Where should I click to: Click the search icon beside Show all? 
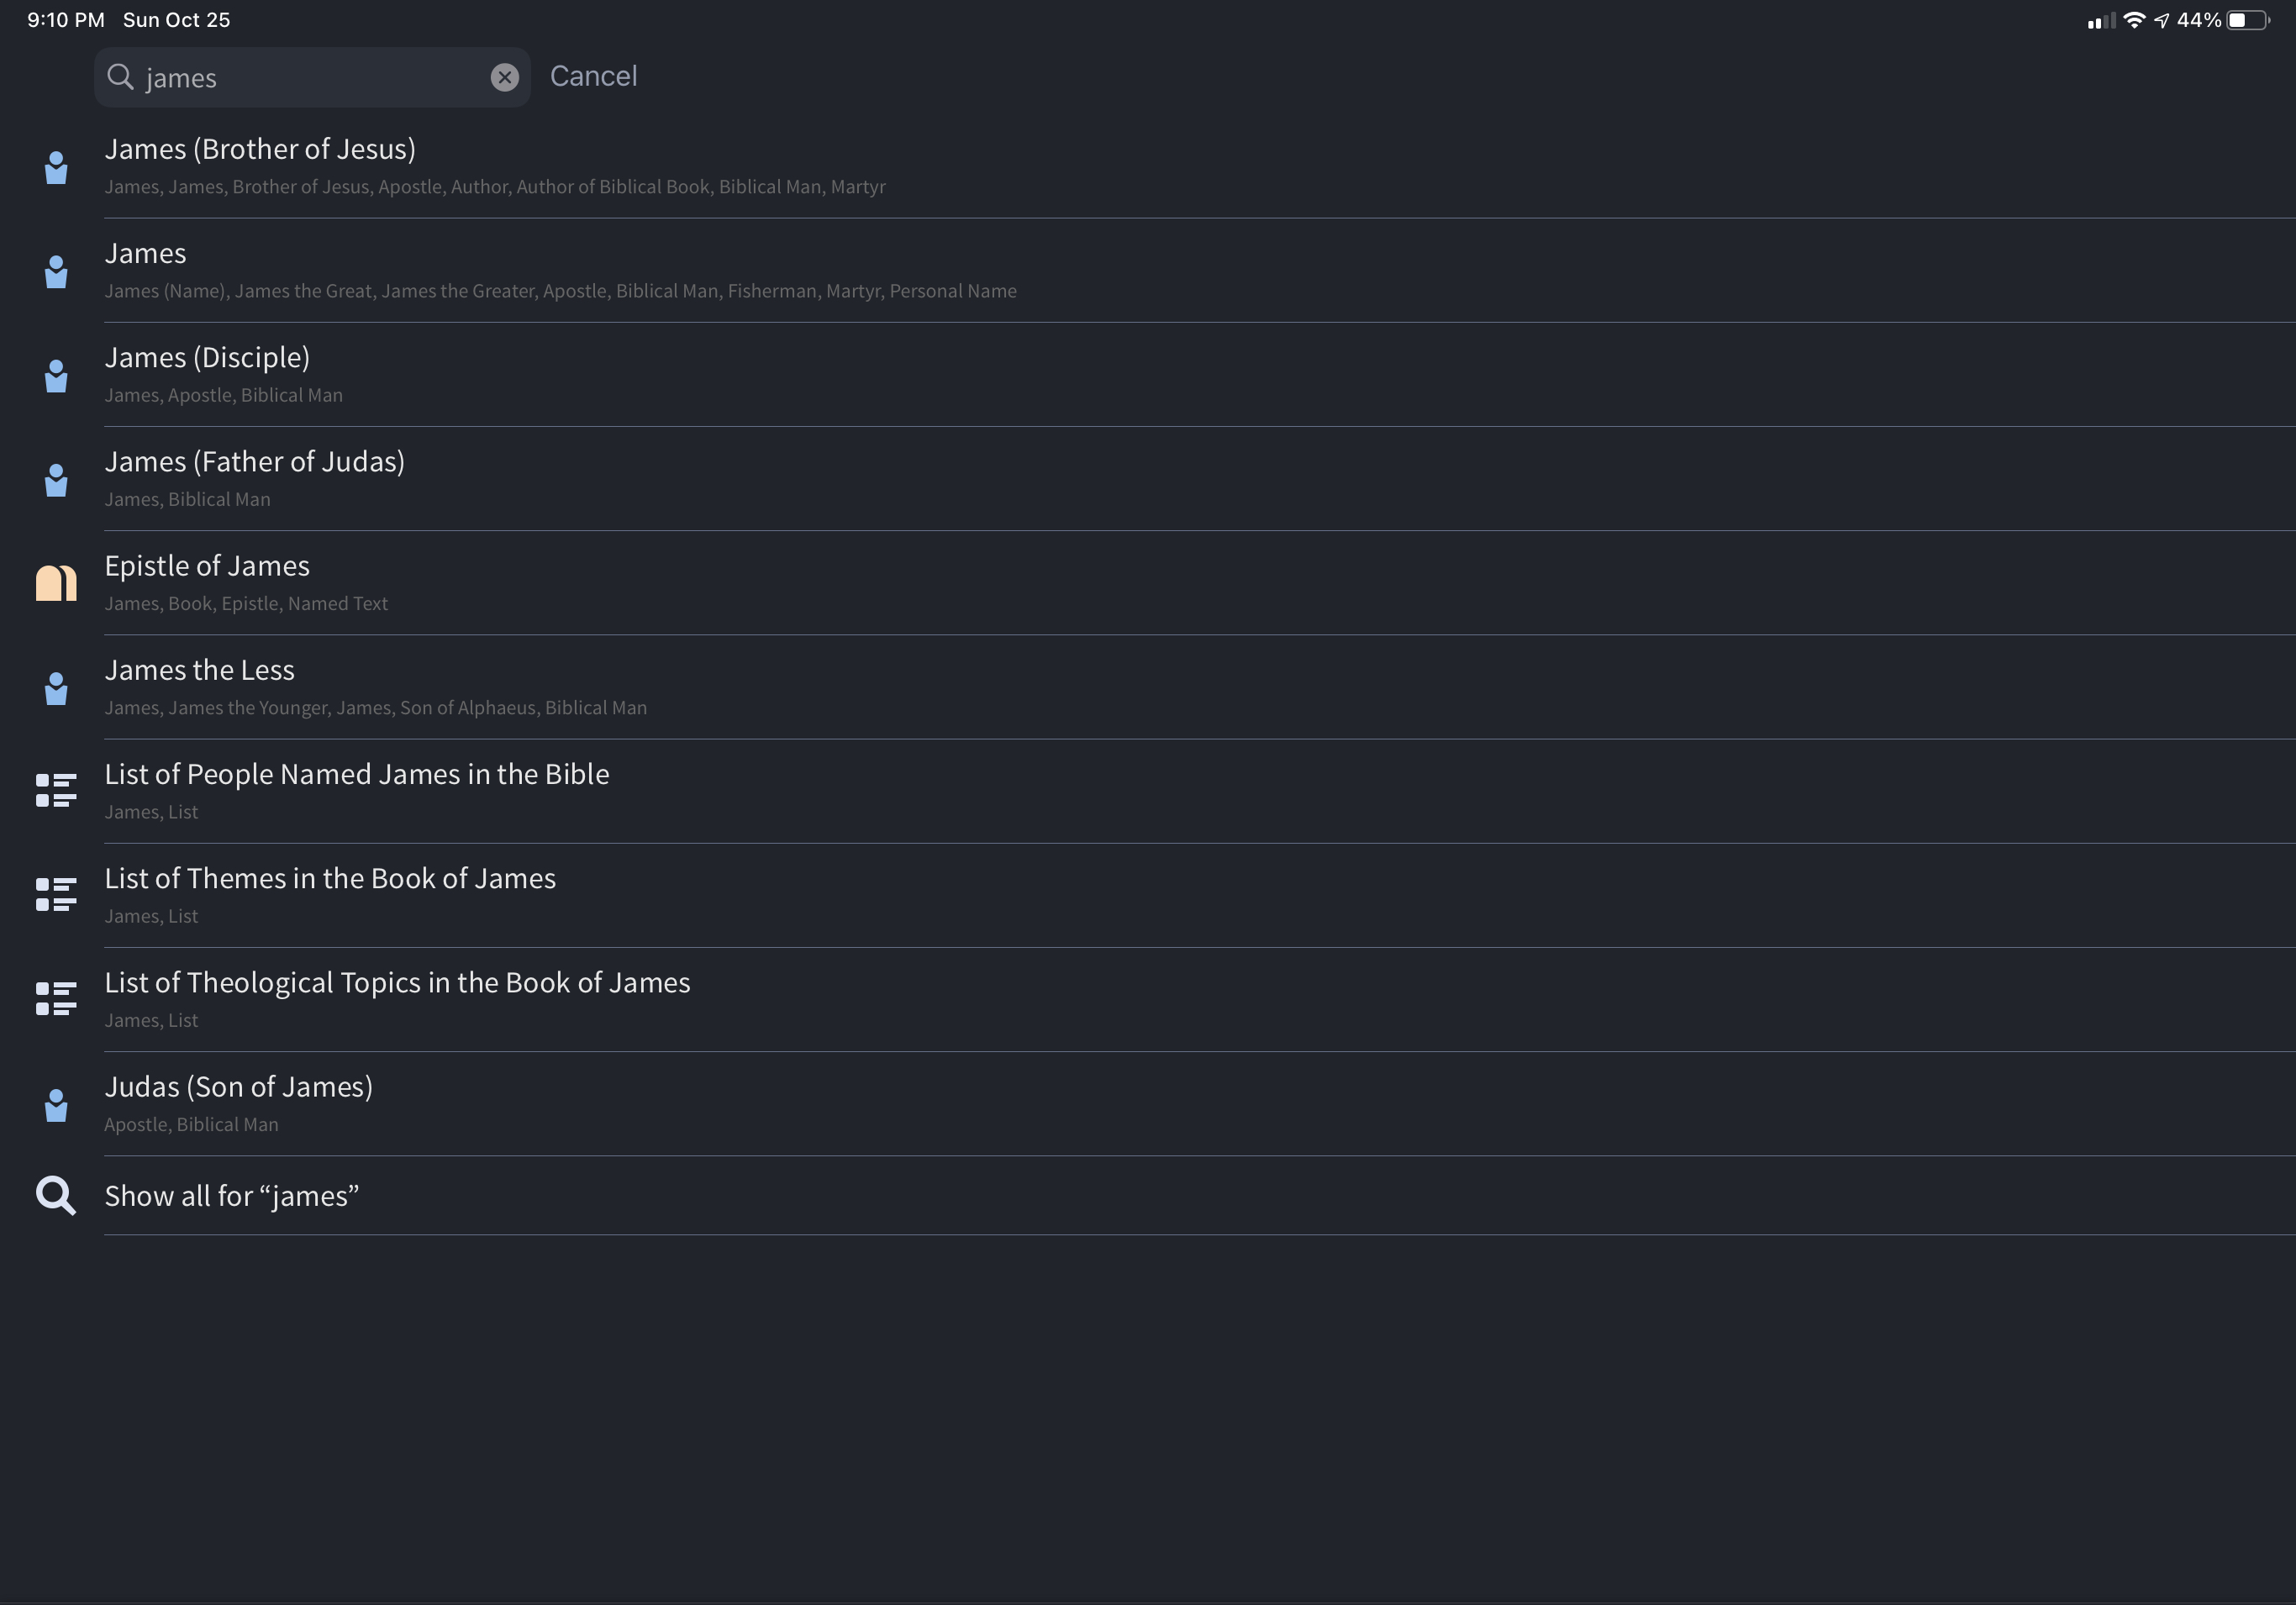[56, 1196]
